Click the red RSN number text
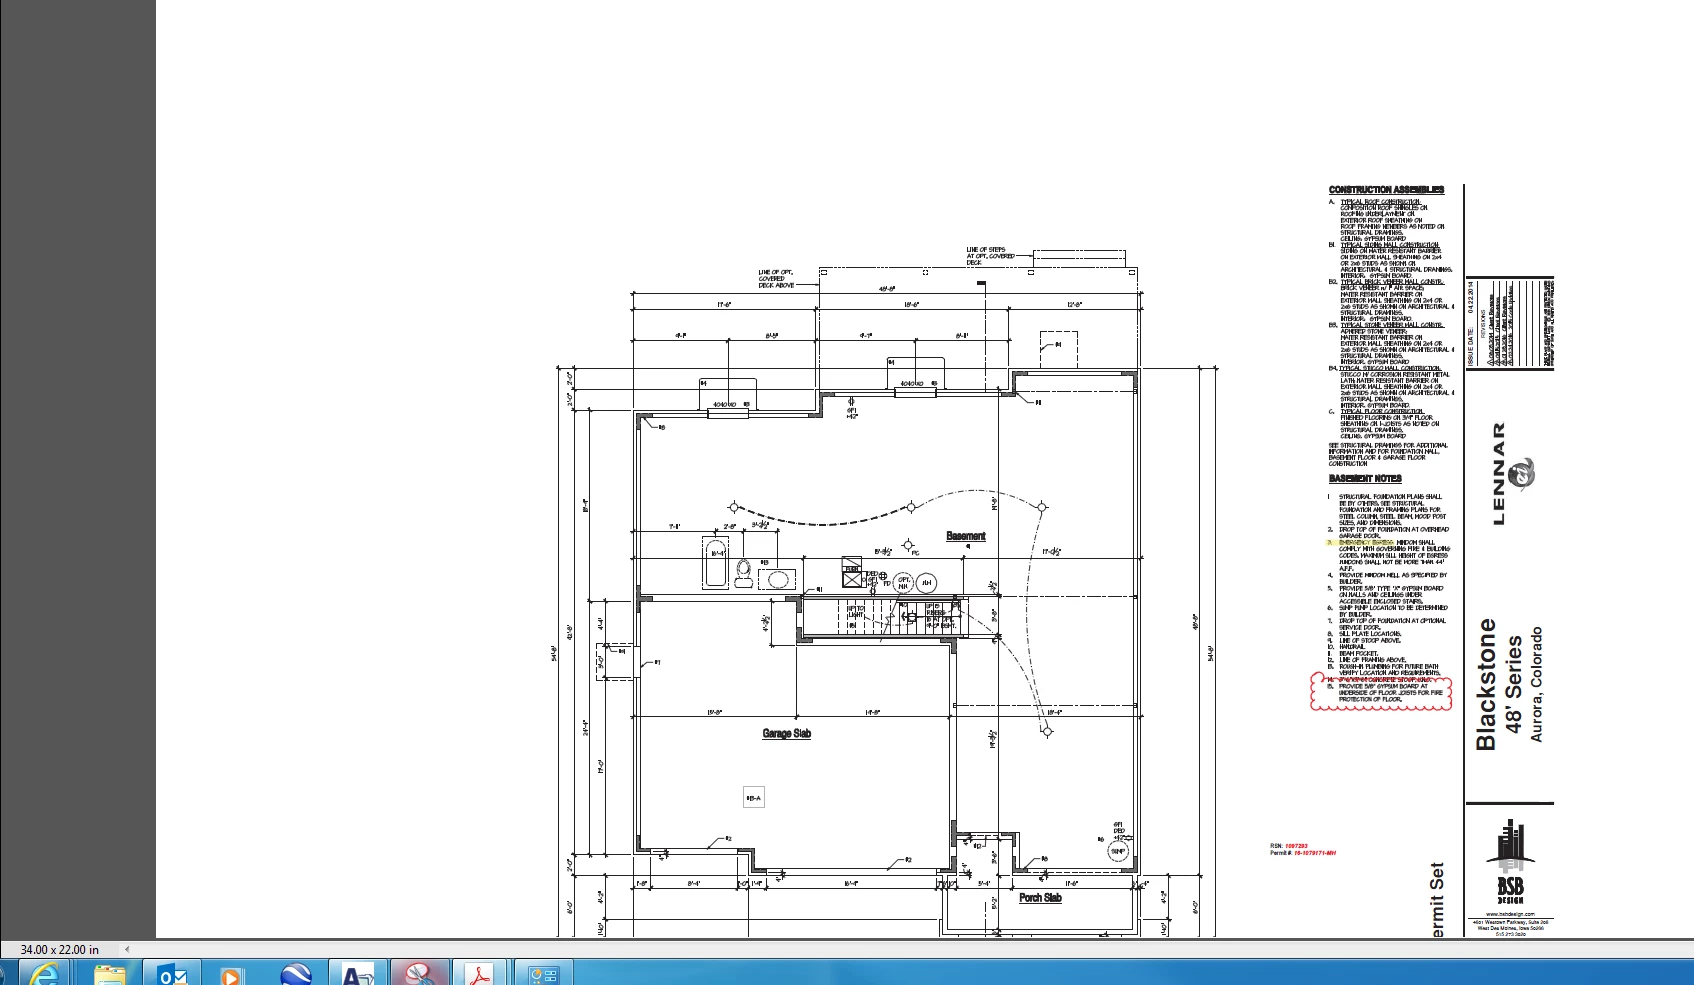Viewport: 1694px width, 985px height. click(1296, 846)
